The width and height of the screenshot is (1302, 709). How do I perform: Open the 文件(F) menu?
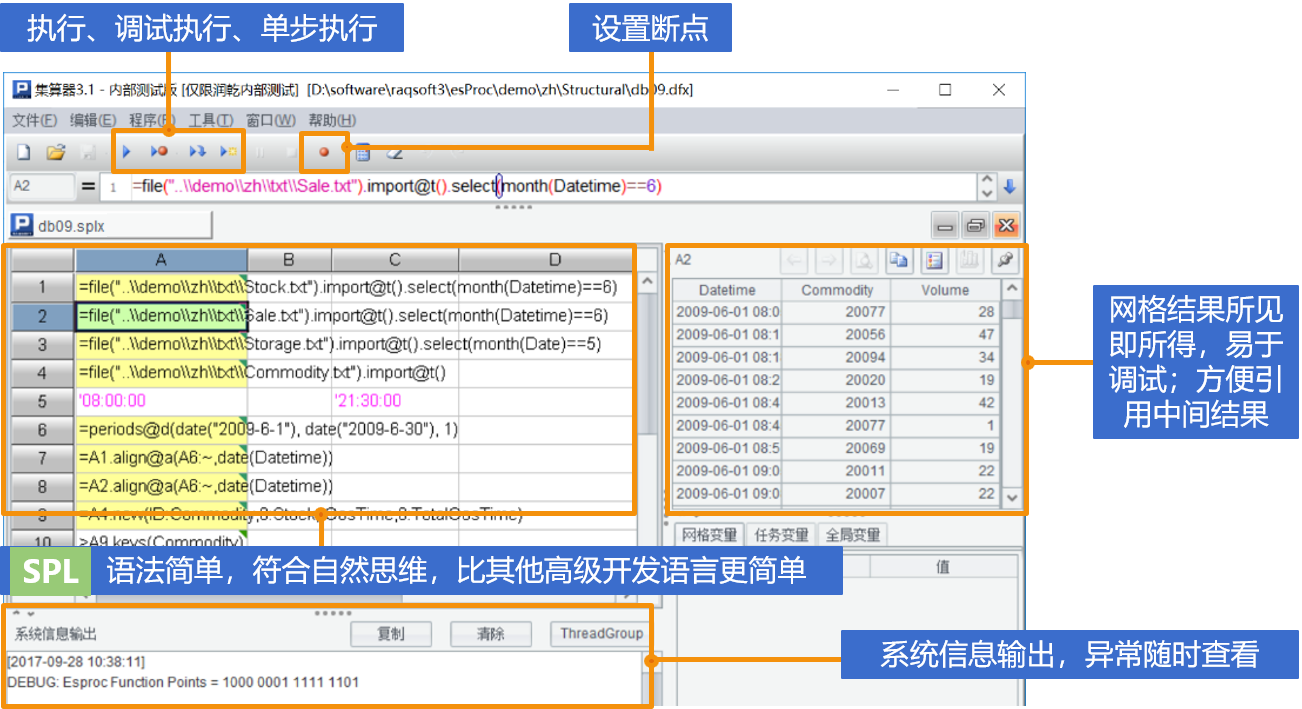click(34, 120)
